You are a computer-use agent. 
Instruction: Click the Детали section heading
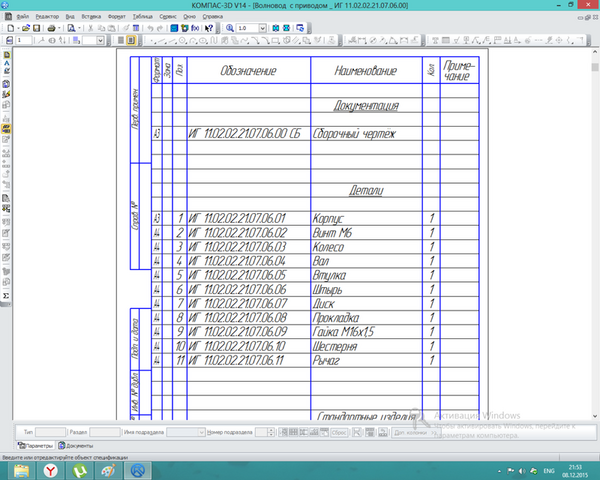click(366, 191)
